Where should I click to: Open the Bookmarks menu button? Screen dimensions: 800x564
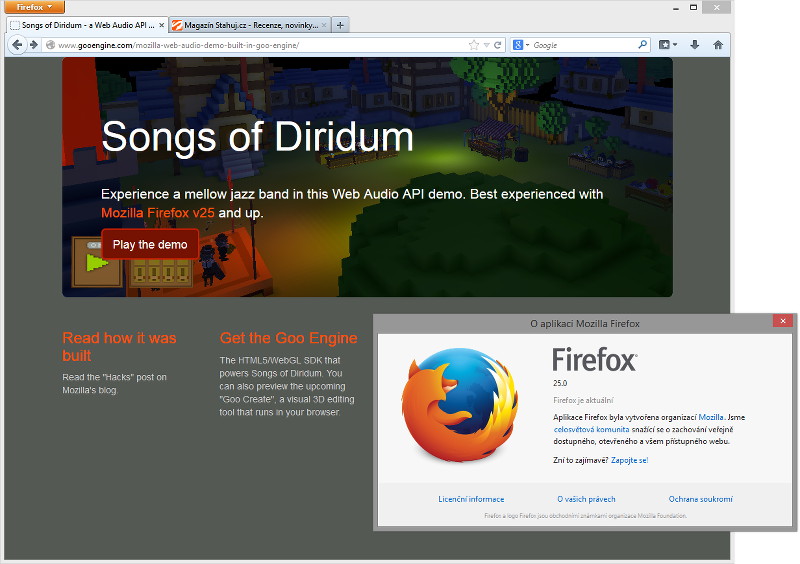tap(668, 45)
